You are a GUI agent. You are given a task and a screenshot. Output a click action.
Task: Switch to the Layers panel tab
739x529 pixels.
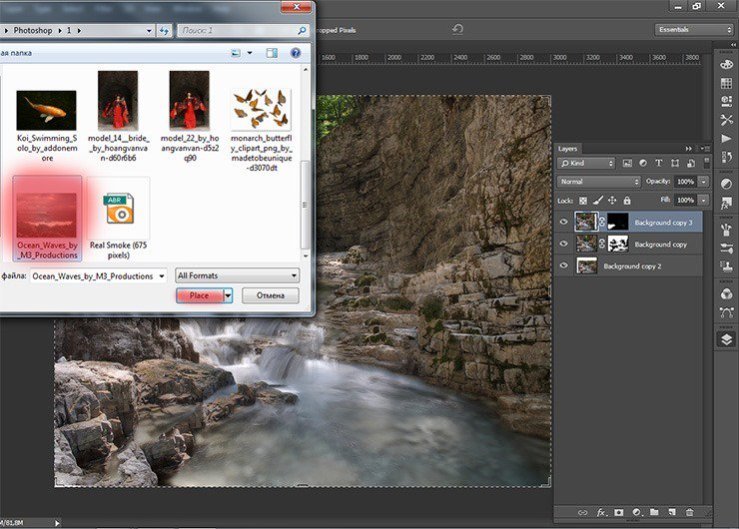(x=569, y=148)
